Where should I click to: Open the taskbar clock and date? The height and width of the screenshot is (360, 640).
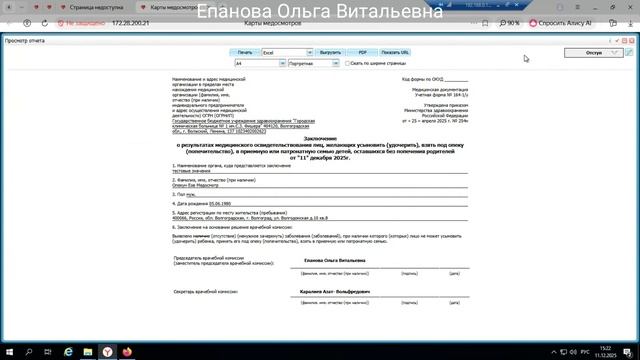click(605, 352)
